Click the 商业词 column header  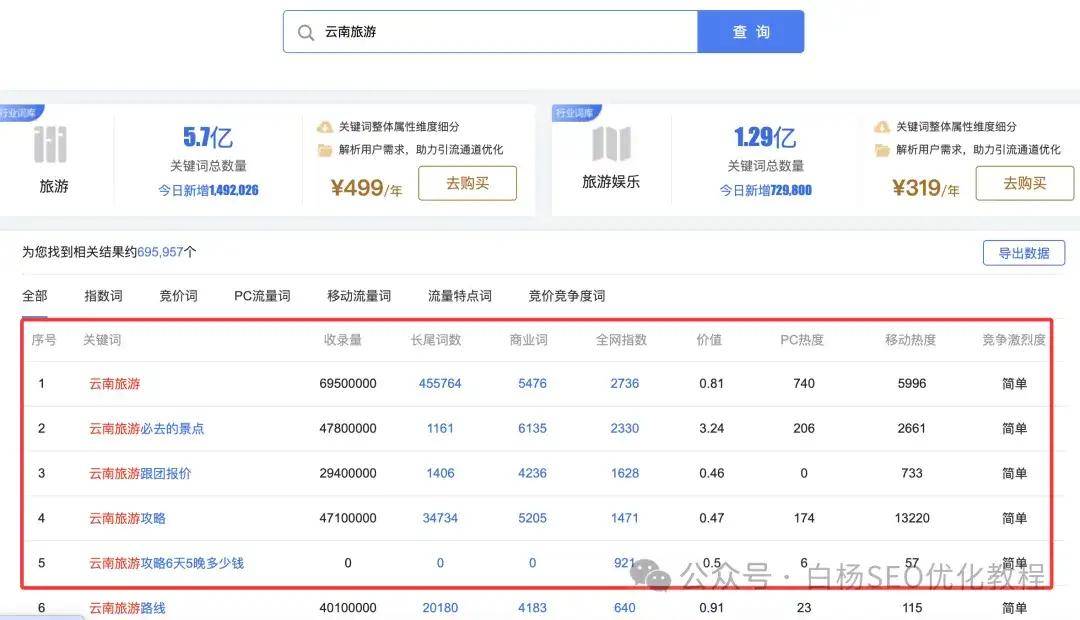coord(528,340)
